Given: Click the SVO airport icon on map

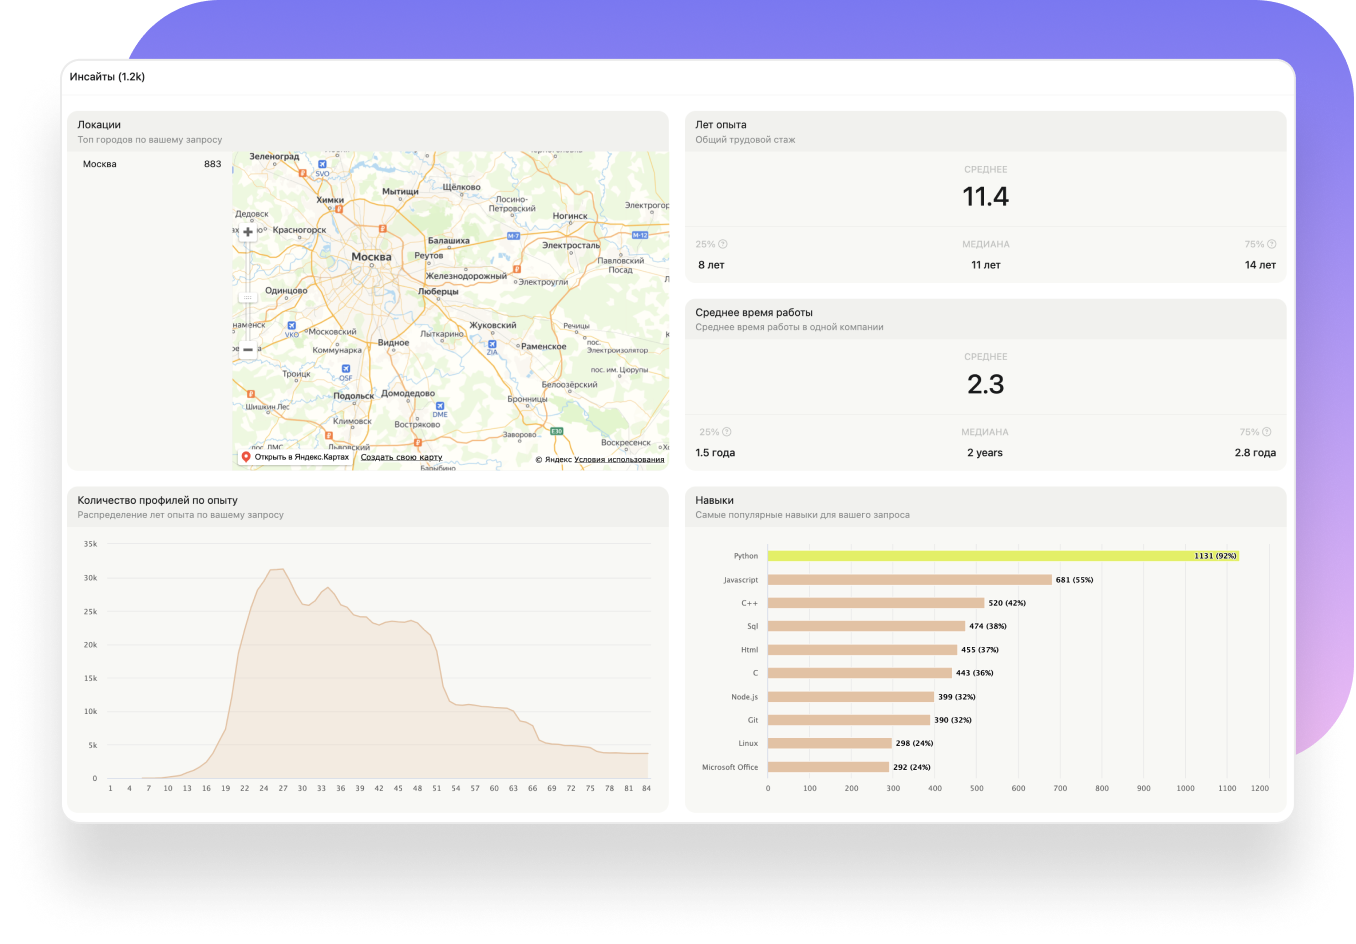Looking at the screenshot, I should coord(322,164).
